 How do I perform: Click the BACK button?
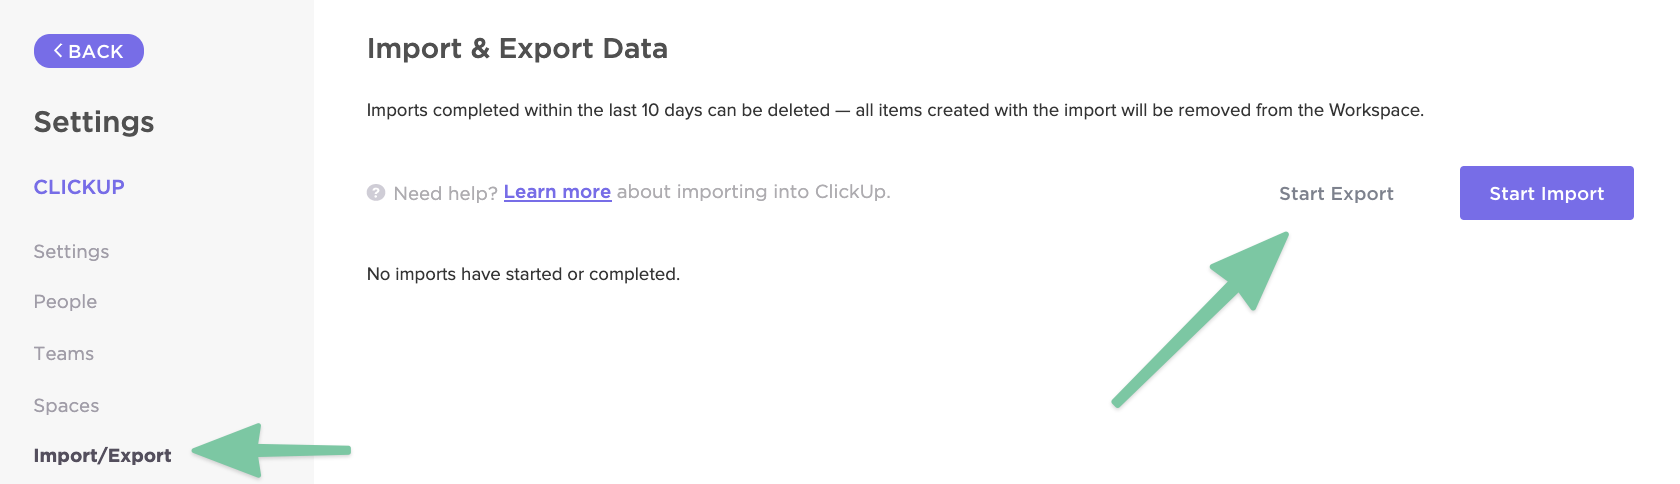coord(89,51)
